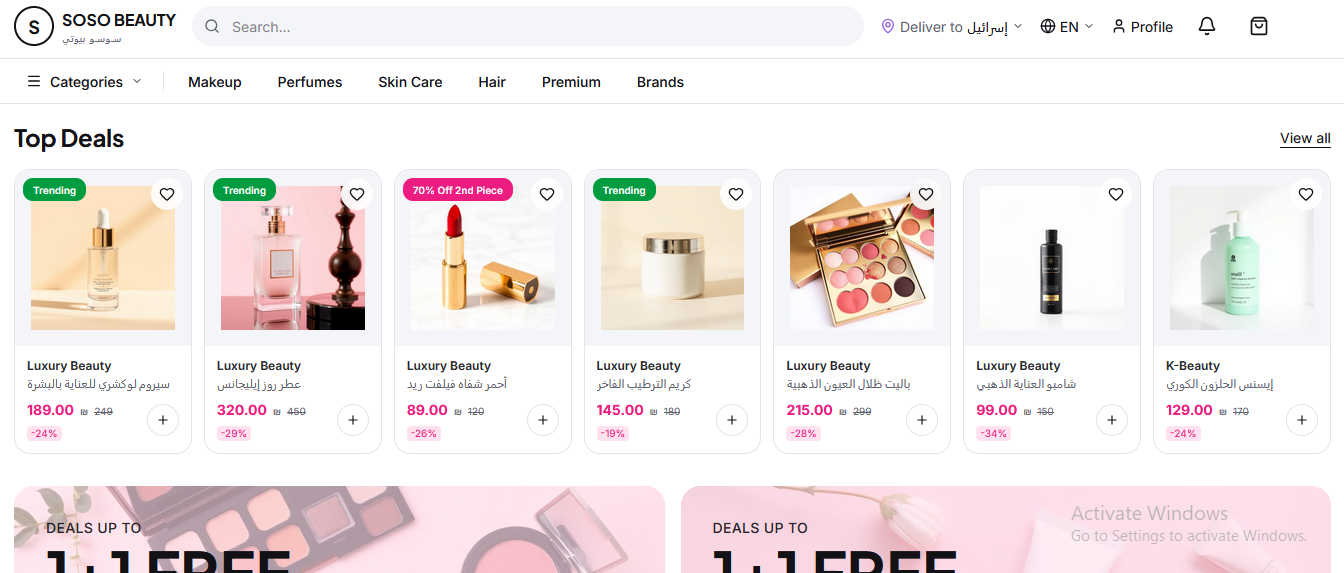Add 129.00 K-Beauty product to cart
Viewport: 1344px width, 573px height.
pos(1302,420)
